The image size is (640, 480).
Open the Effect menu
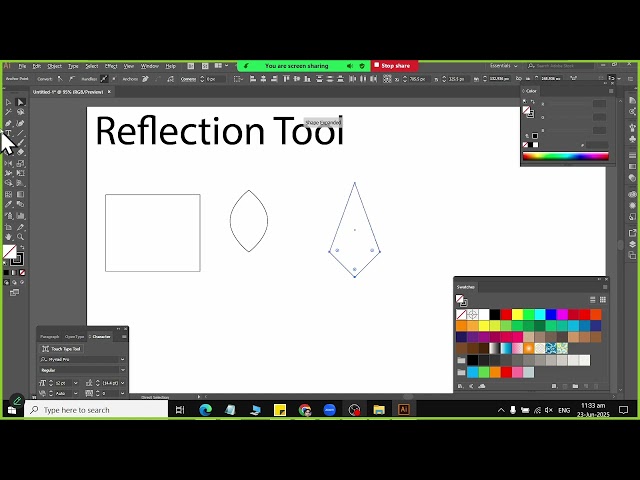pyautogui.click(x=111, y=66)
